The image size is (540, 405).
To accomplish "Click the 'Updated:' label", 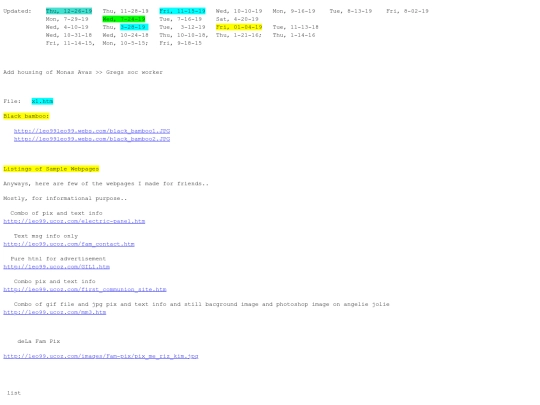I will [17, 11].
